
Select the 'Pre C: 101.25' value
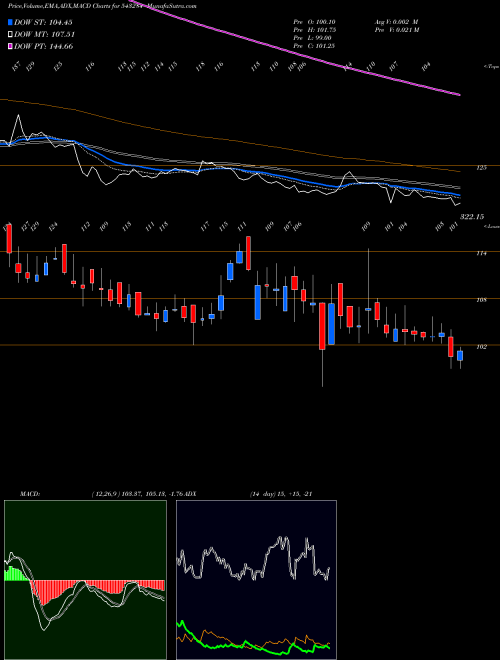click(x=314, y=46)
